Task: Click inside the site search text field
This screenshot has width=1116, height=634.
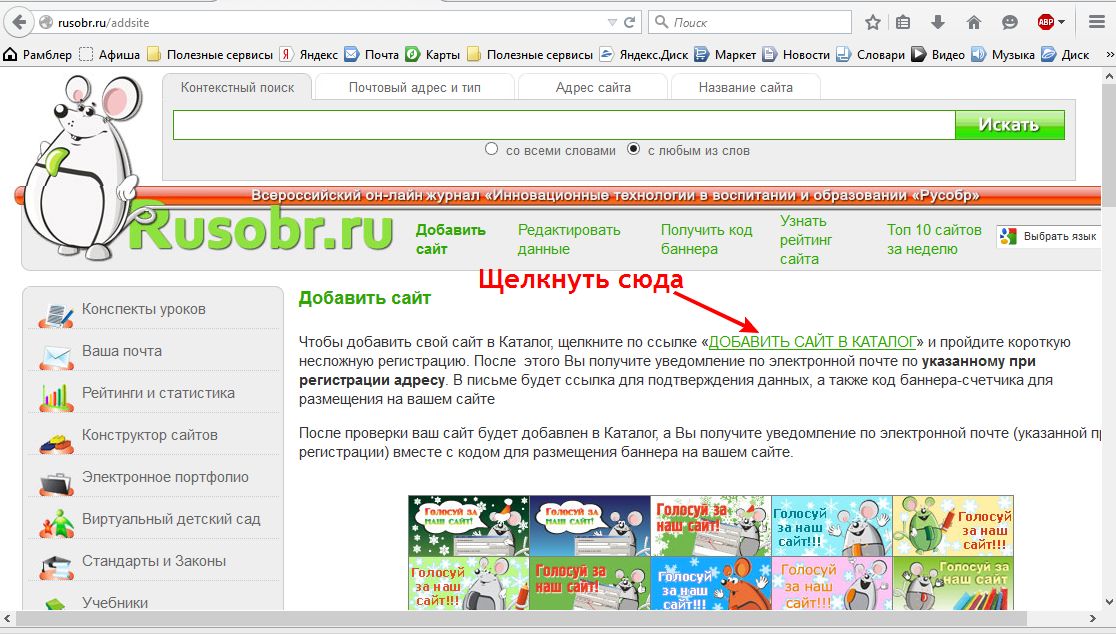Action: coord(563,125)
